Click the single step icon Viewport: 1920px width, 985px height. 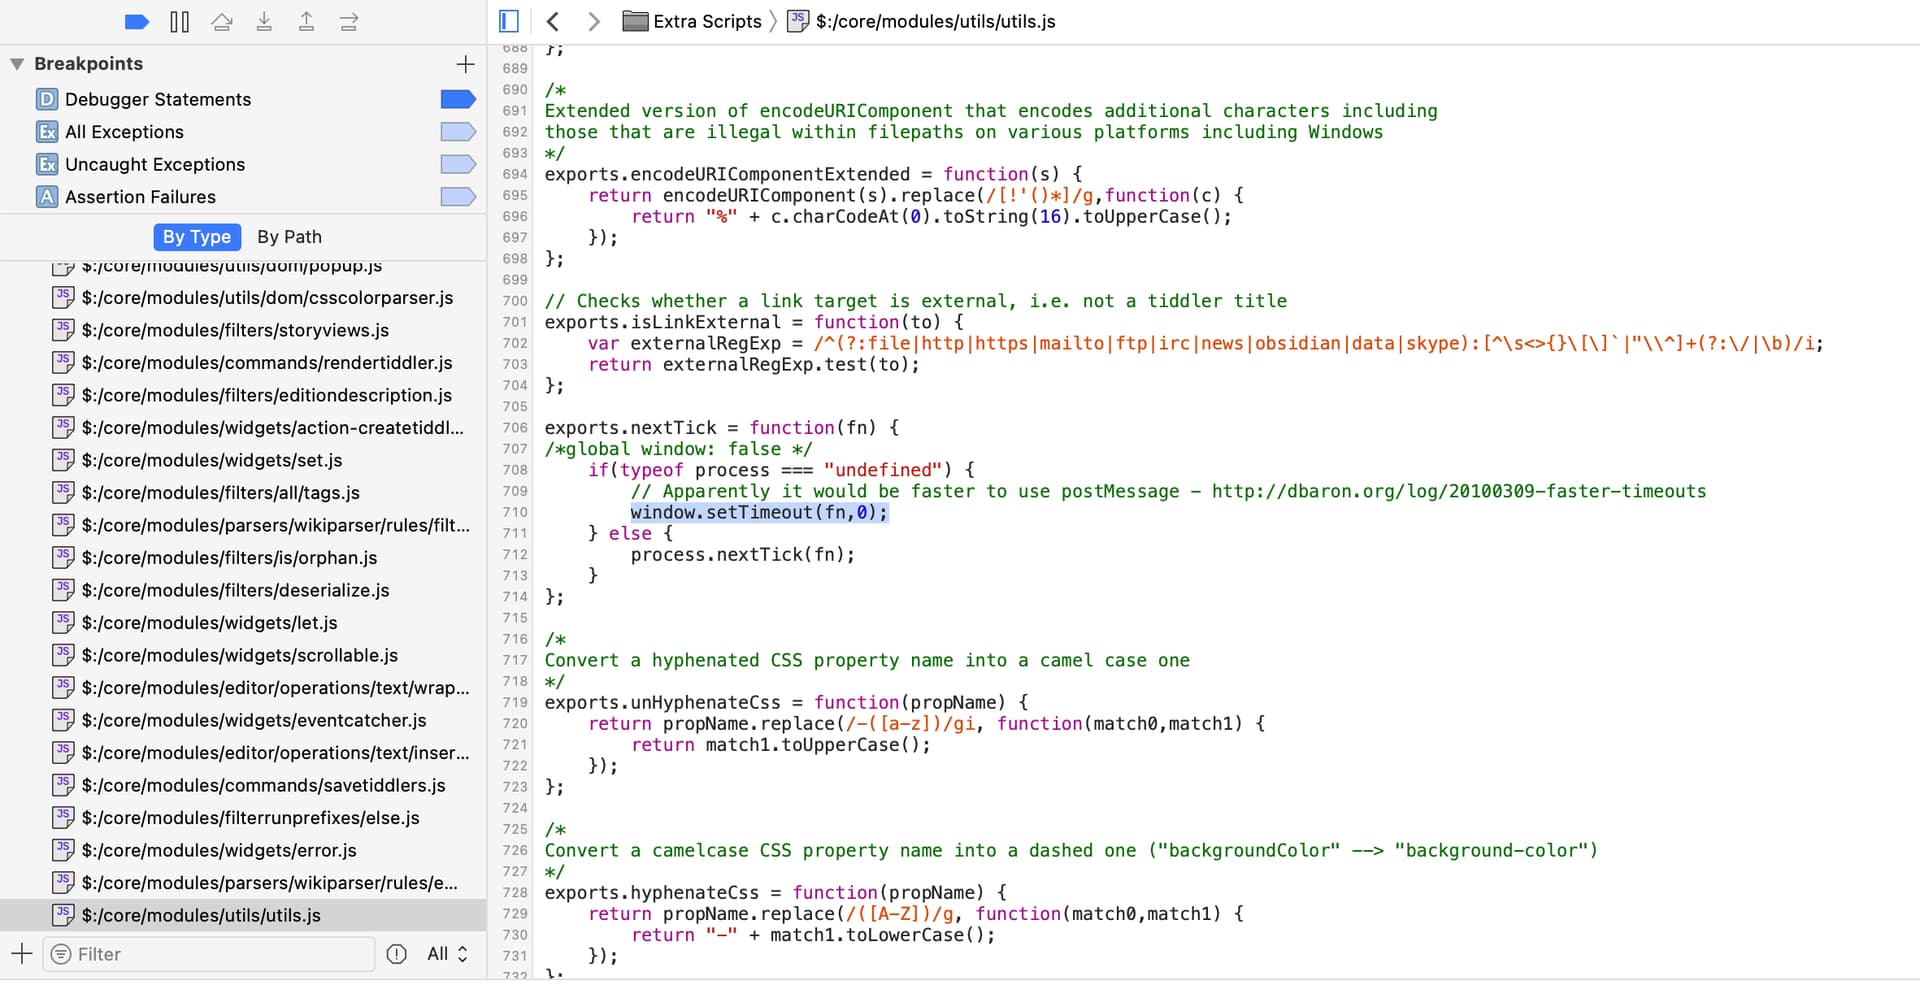pyautogui.click(x=349, y=22)
